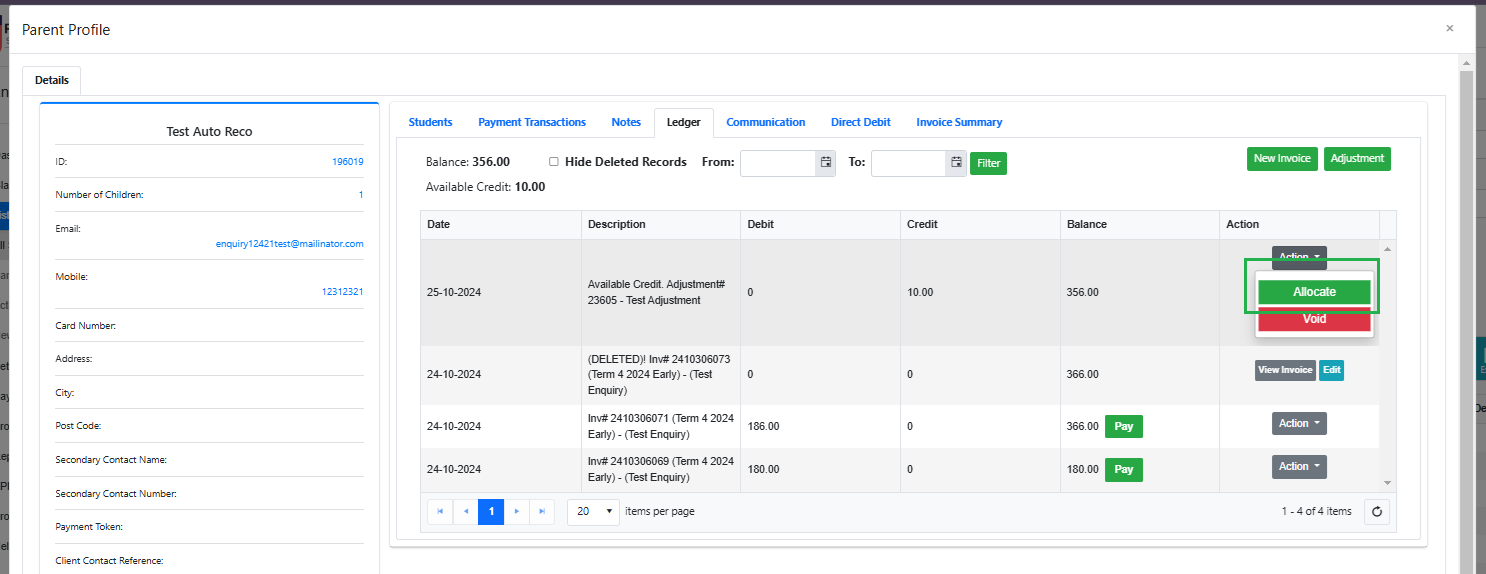View Invoice for deleted invoice 2410306073
Screen dimensions: 1486x574
pos(1285,370)
